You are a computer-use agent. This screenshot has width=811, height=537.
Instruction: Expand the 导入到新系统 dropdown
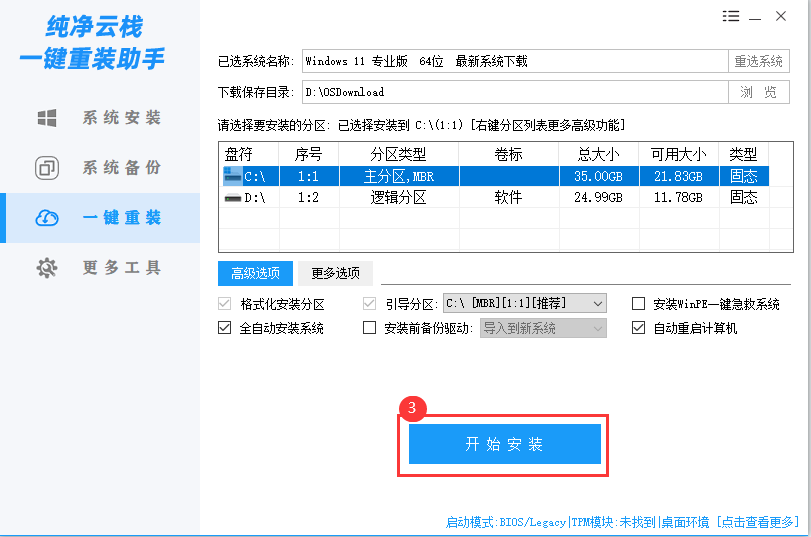(598, 328)
